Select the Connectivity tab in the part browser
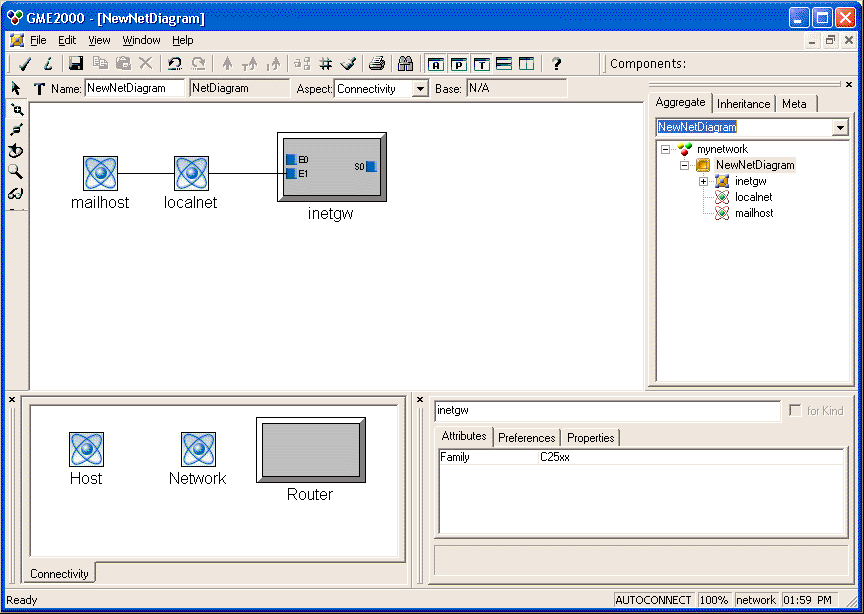Image resolution: width=864 pixels, height=614 pixels. (59, 574)
